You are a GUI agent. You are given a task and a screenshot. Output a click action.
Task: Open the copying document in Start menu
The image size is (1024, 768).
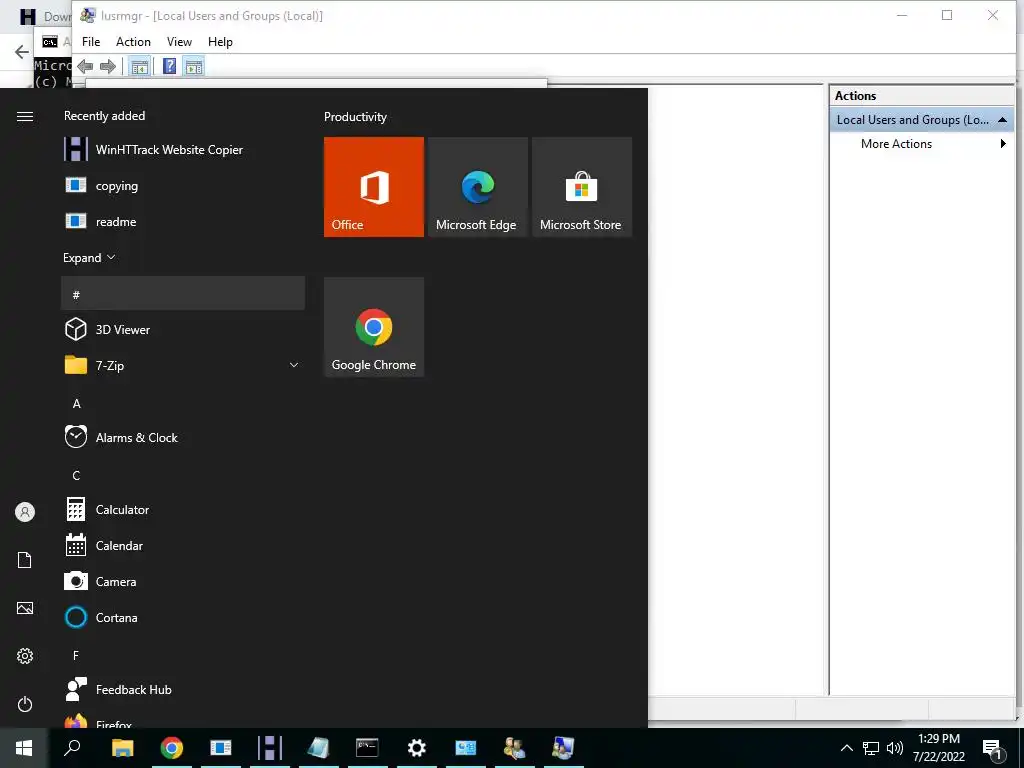(183, 185)
